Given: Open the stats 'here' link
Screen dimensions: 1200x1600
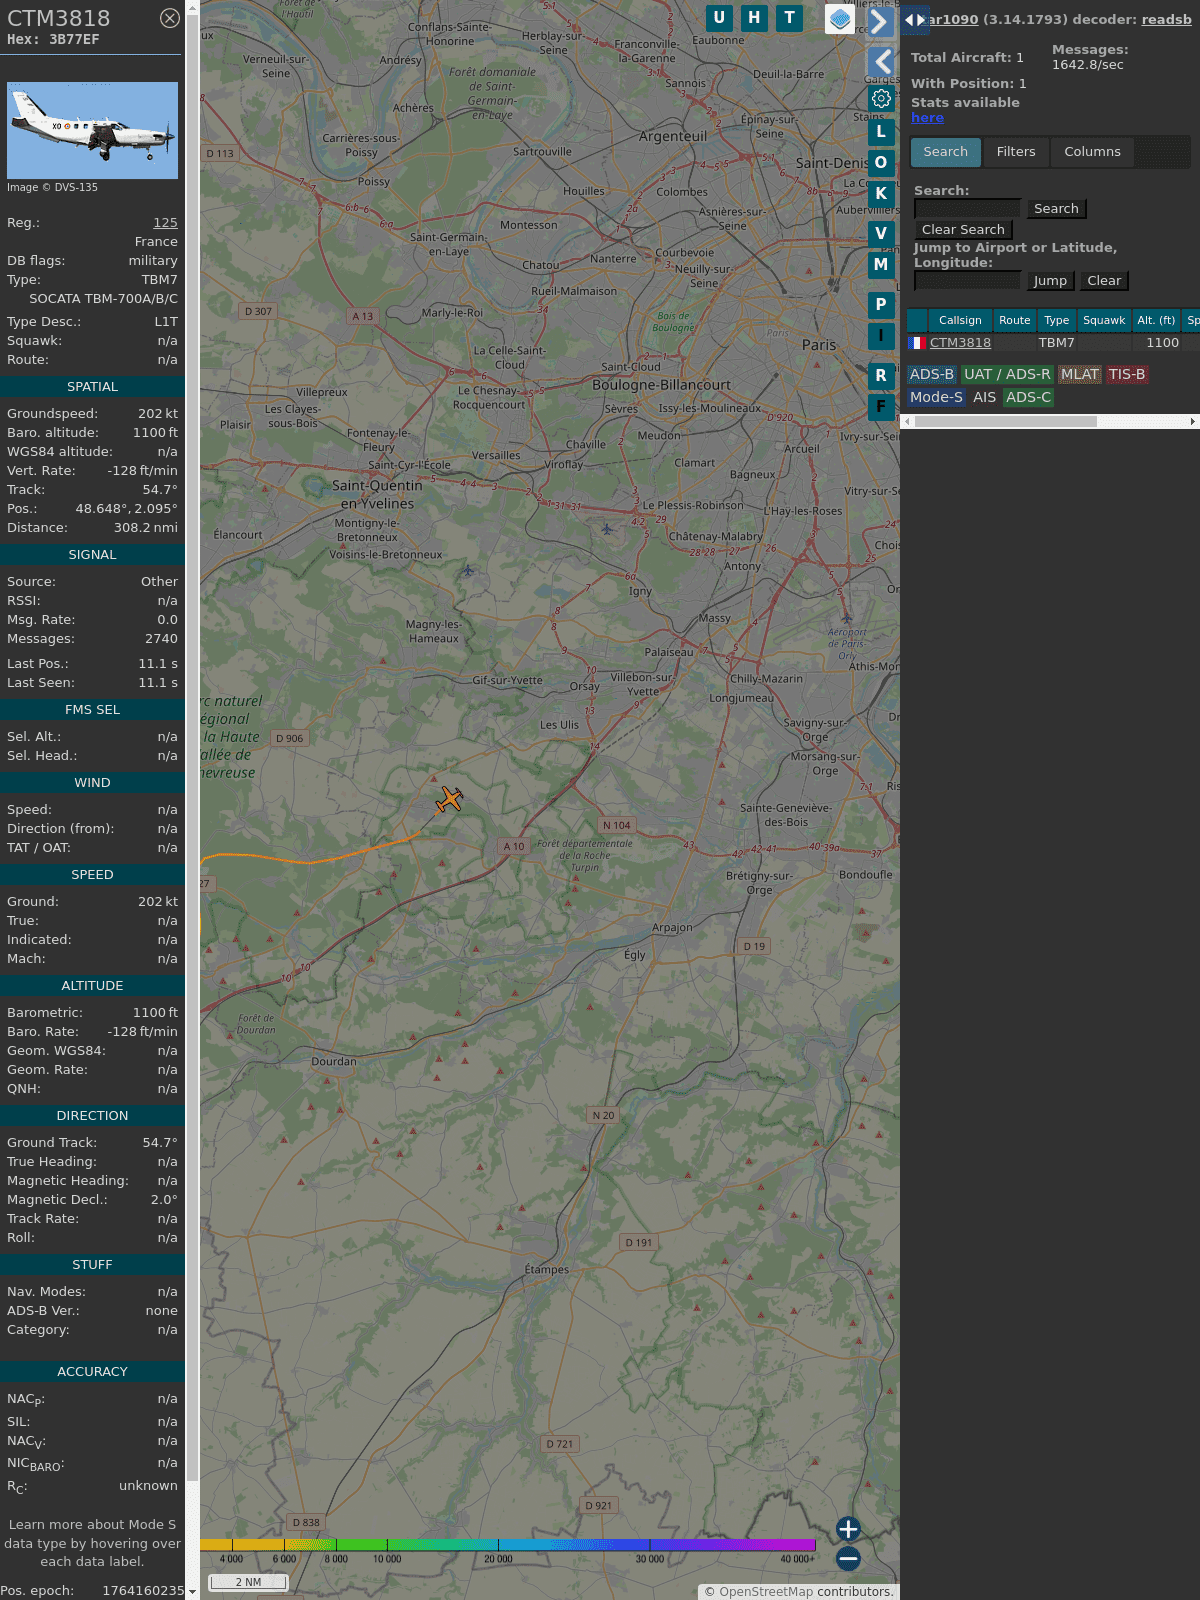Looking at the screenshot, I should [x=927, y=118].
